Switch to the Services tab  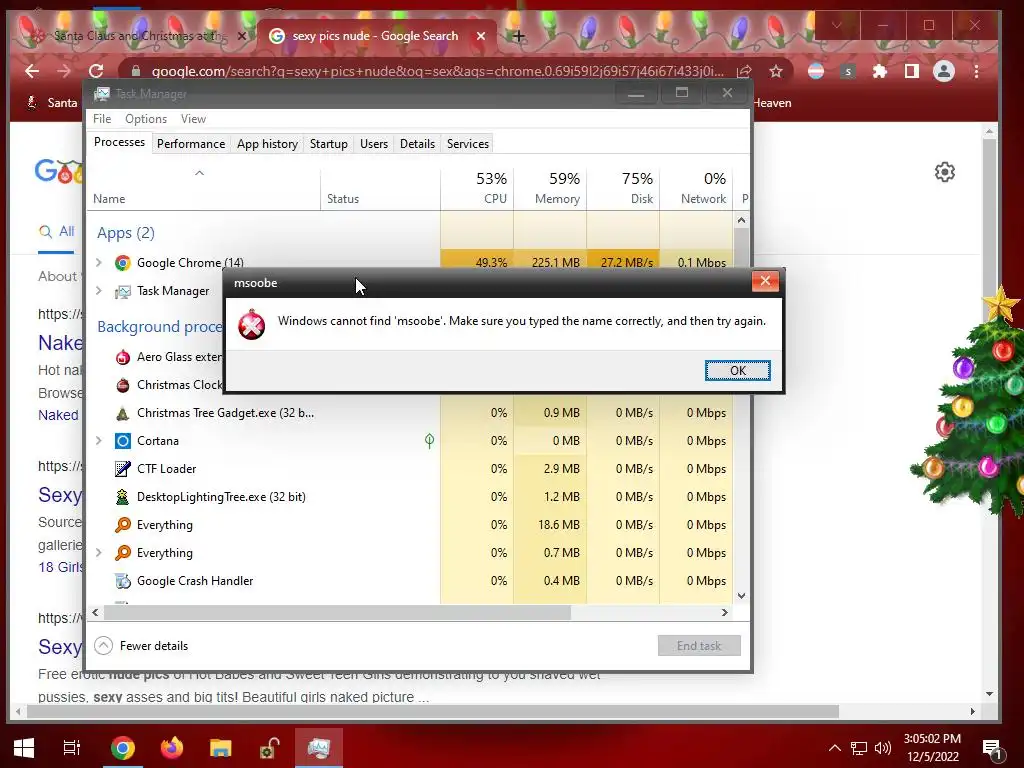click(x=468, y=144)
